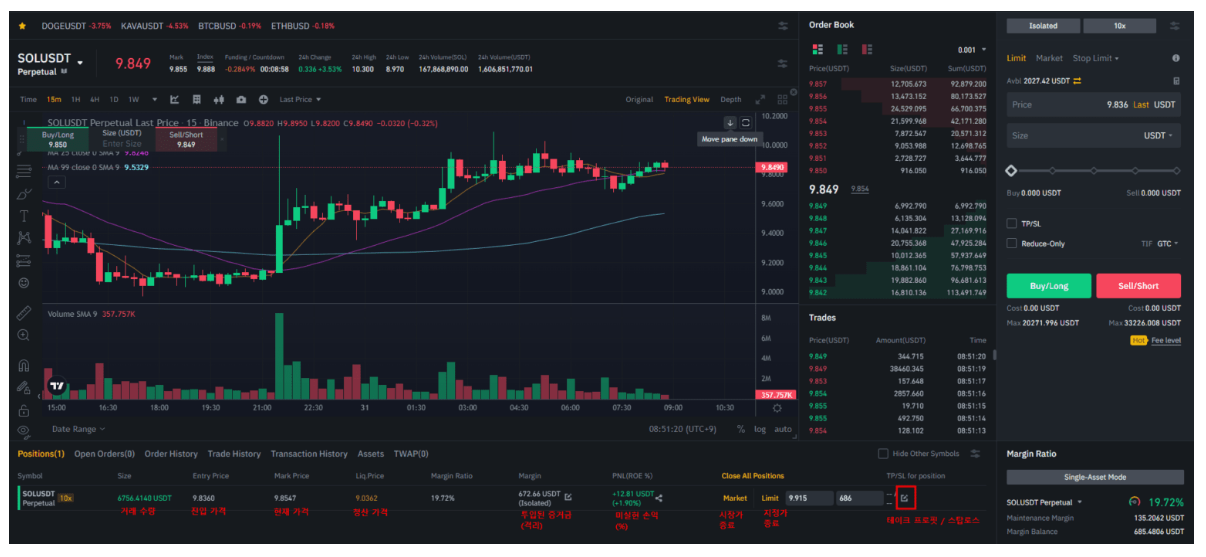1206x557 pixels.
Task: Switch to Order History tab
Action: click(x=171, y=454)
